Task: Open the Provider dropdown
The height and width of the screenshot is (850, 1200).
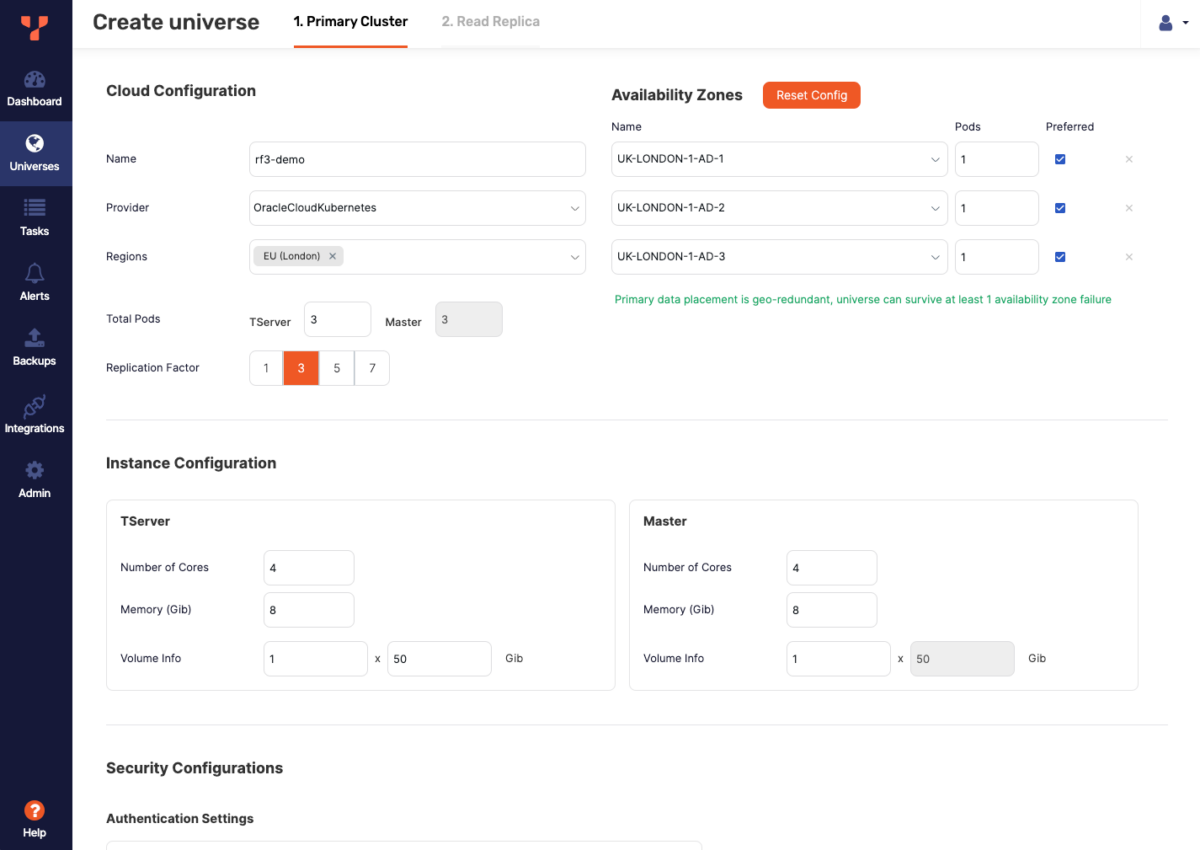Action: click(x=417, y=207)
